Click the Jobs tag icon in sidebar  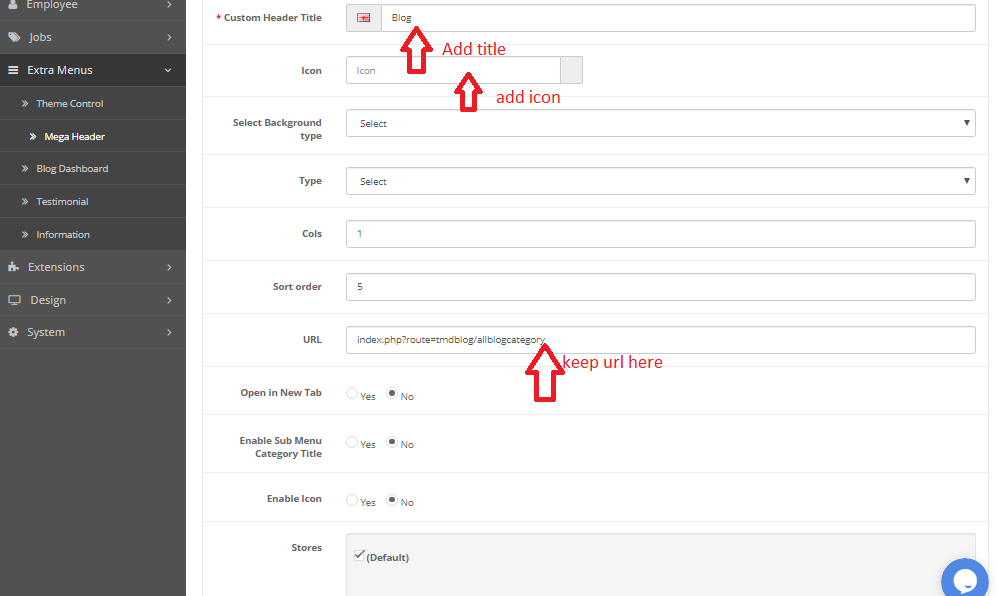pos(13,37)
